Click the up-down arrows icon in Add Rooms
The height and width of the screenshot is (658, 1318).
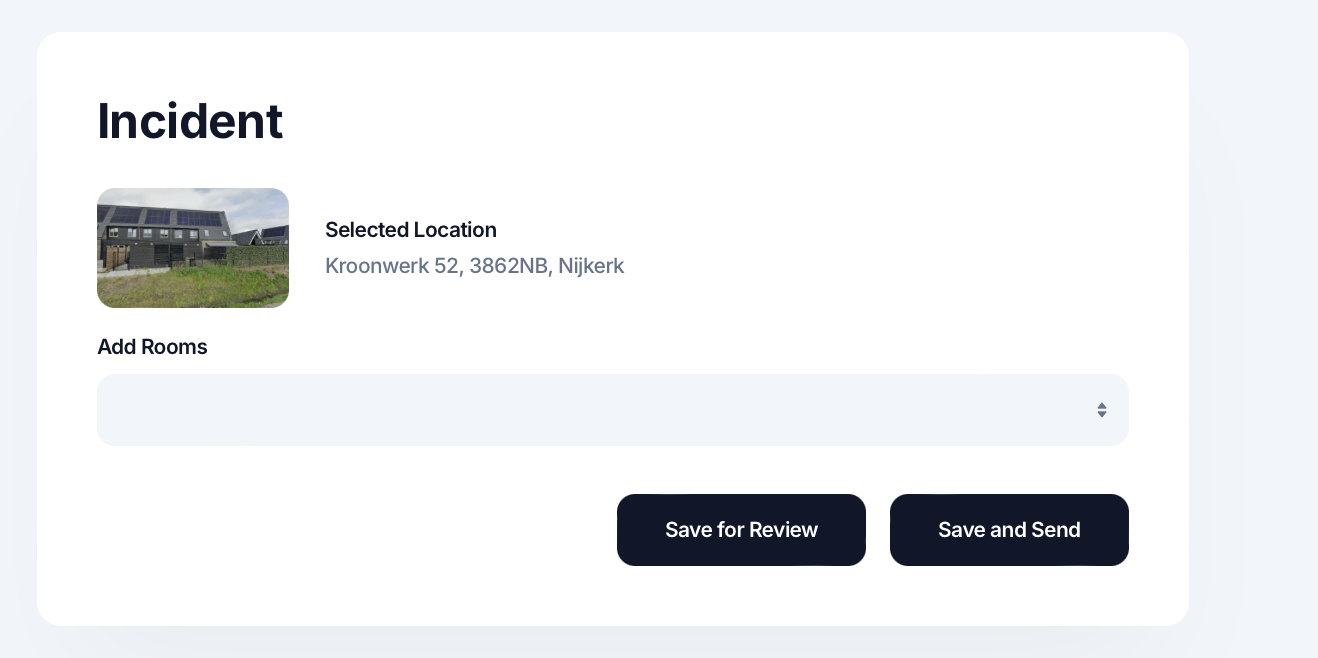point(1101,410)
